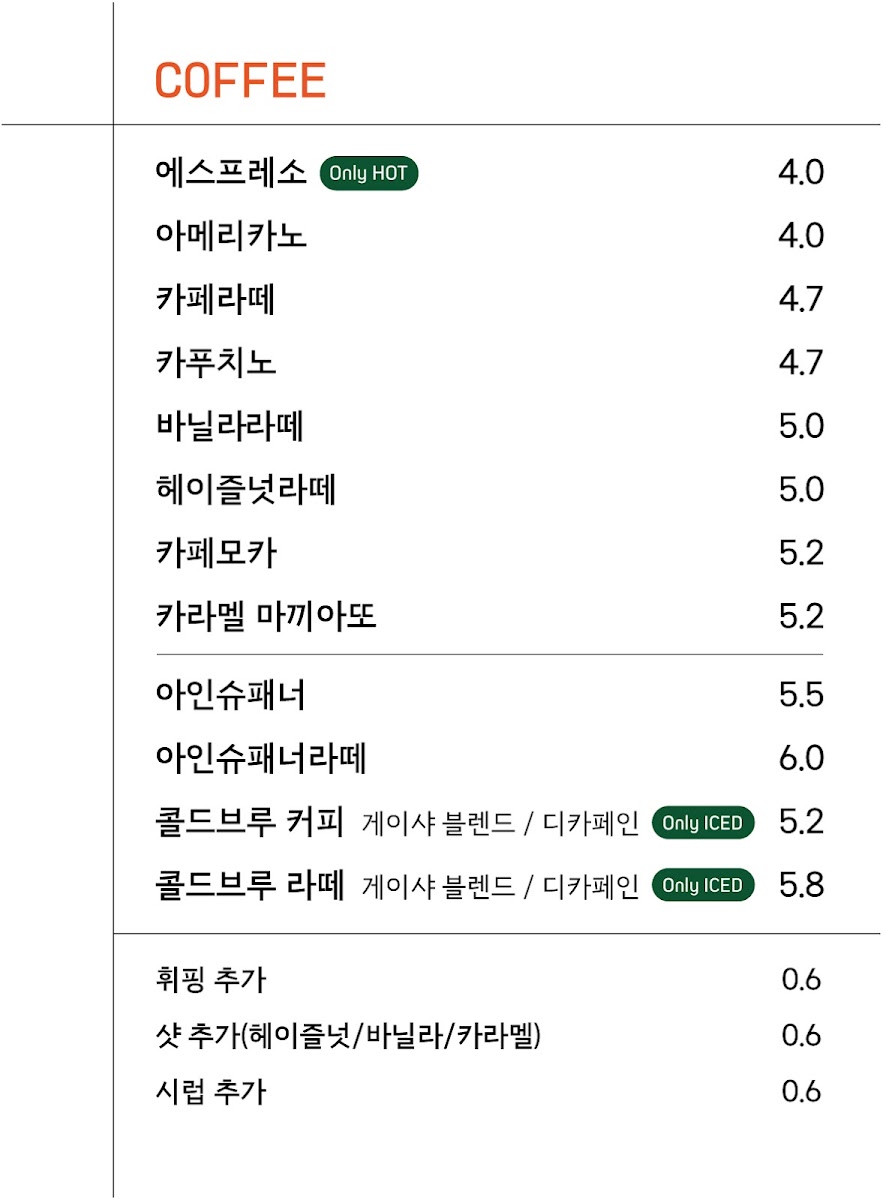883x1200 pixels.
Task: Select the 시럽 추가 add-on option
Action: 211,1091
